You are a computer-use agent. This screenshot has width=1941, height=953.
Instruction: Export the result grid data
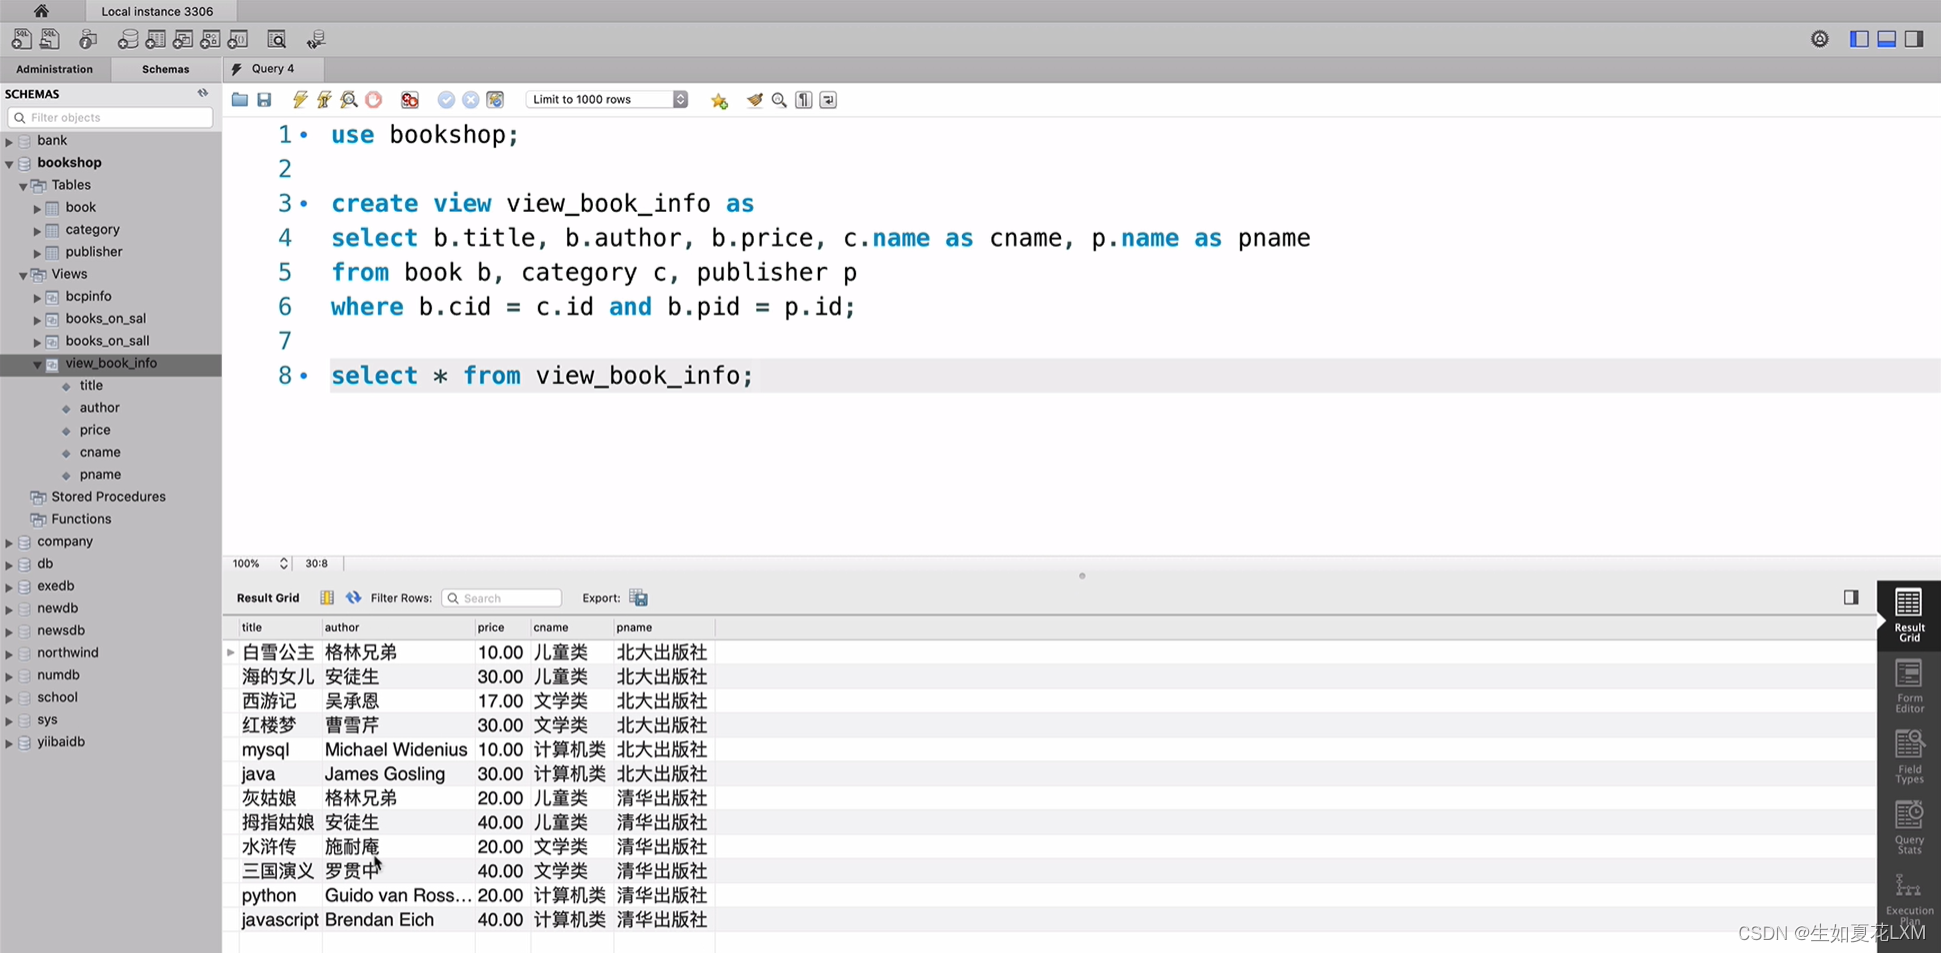[x=638, y=597]
